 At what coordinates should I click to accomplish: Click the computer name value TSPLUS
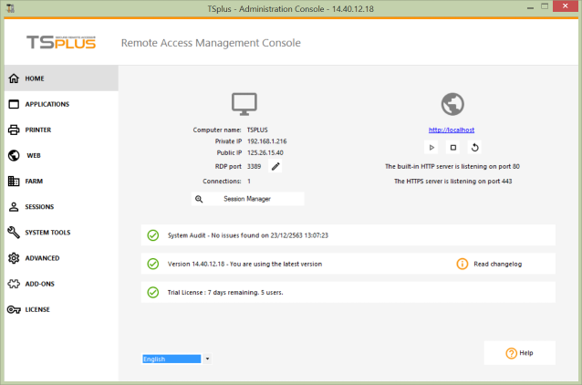coord(257,130)
